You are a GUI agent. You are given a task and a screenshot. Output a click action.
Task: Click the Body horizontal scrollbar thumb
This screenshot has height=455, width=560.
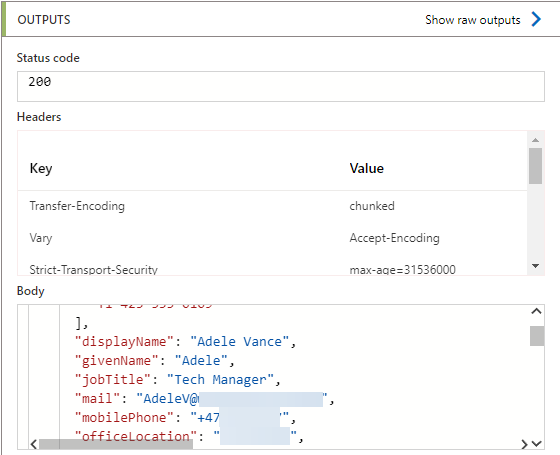[x=116, y=444]
